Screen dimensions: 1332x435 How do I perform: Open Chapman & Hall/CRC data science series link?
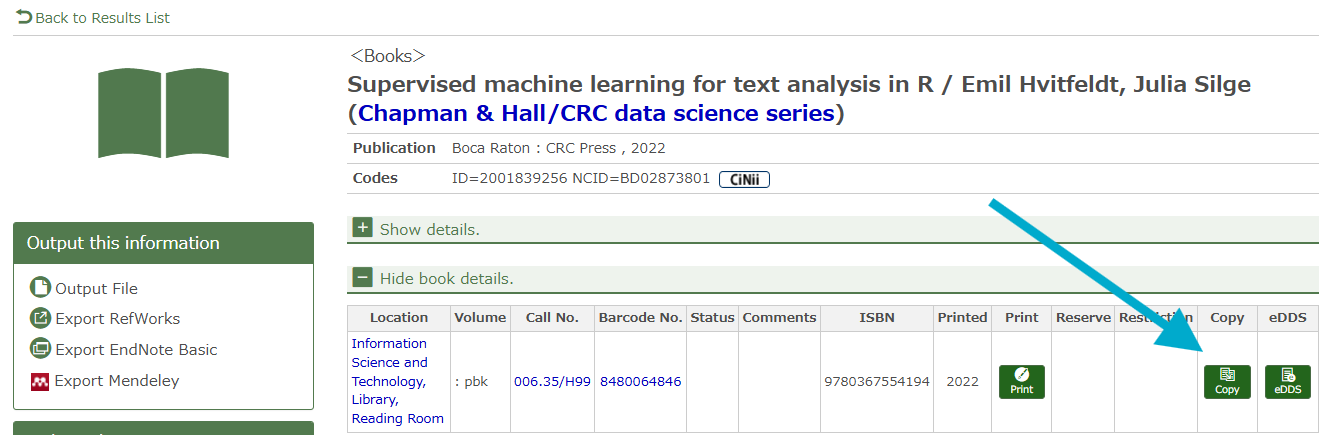point(595,113)
